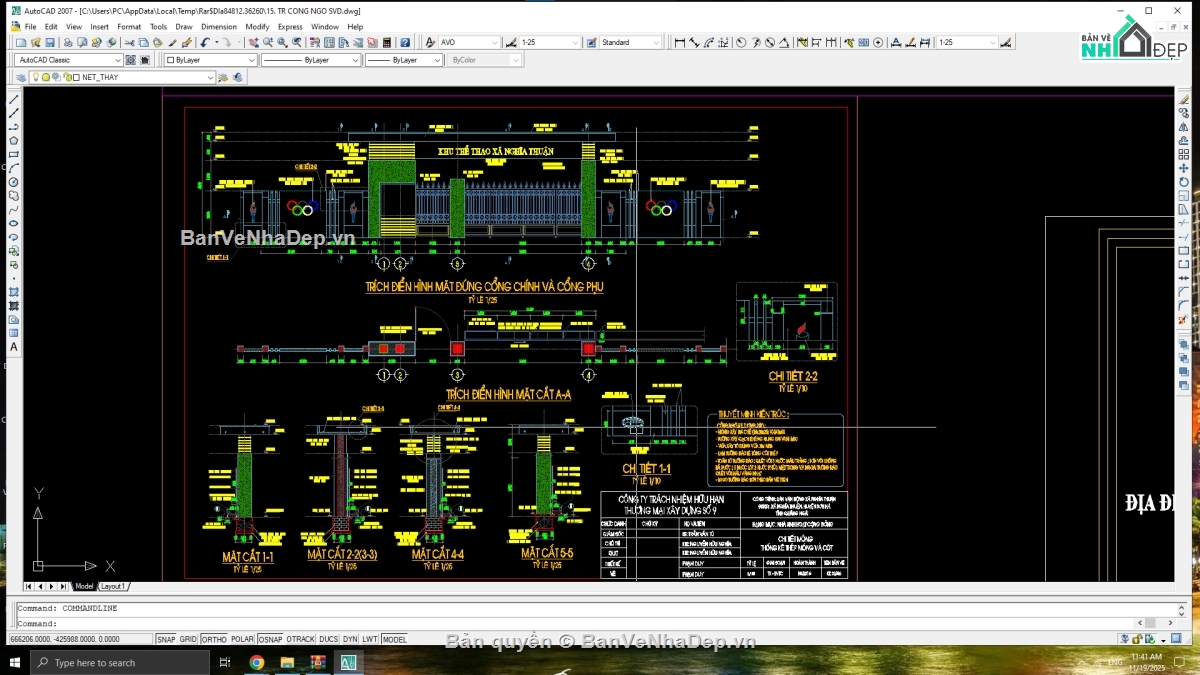Open the Insert menu

tap(99, 27)
